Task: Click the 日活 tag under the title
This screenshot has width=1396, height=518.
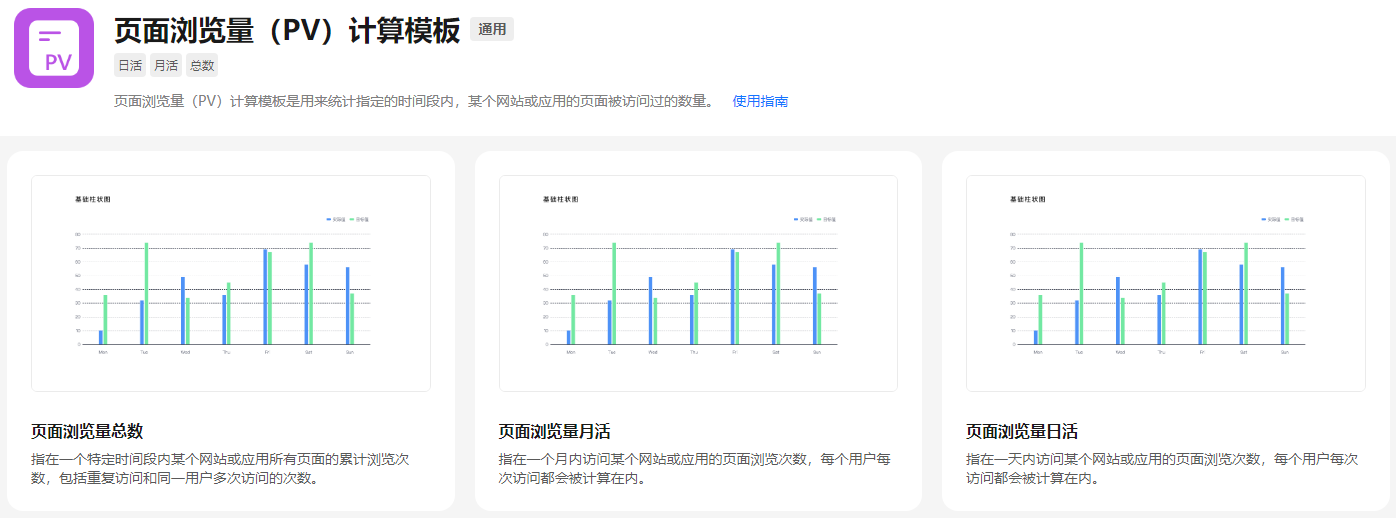Action: [130, 66]
